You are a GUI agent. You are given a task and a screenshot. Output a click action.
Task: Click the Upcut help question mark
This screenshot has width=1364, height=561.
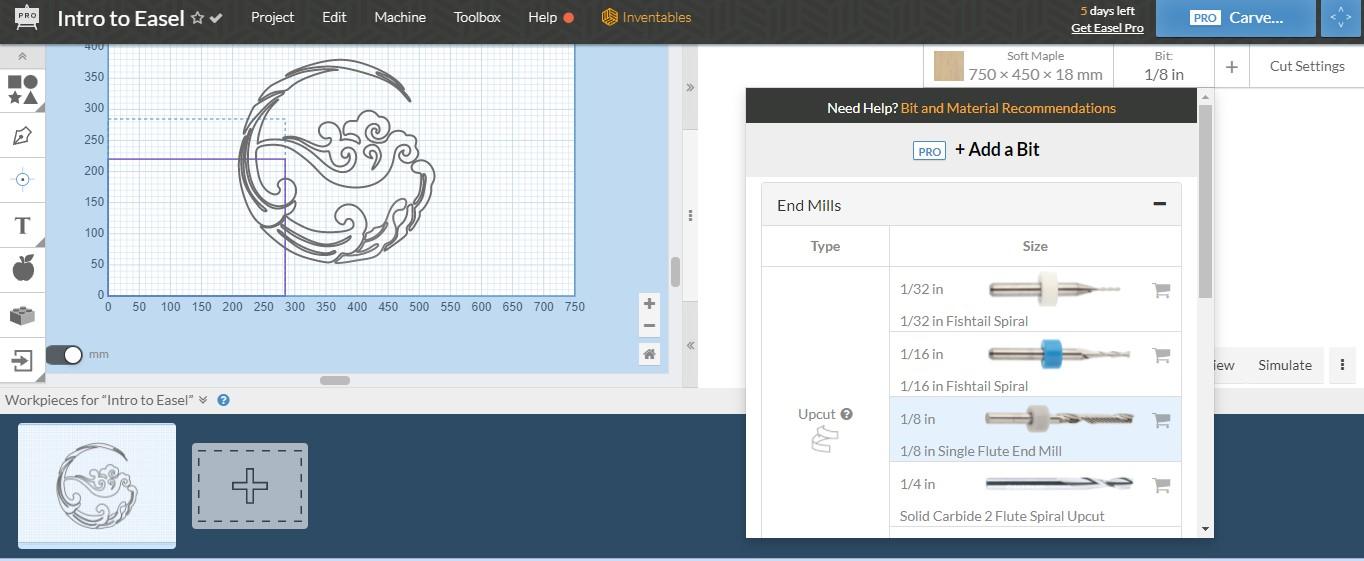(x=846, y=414)
